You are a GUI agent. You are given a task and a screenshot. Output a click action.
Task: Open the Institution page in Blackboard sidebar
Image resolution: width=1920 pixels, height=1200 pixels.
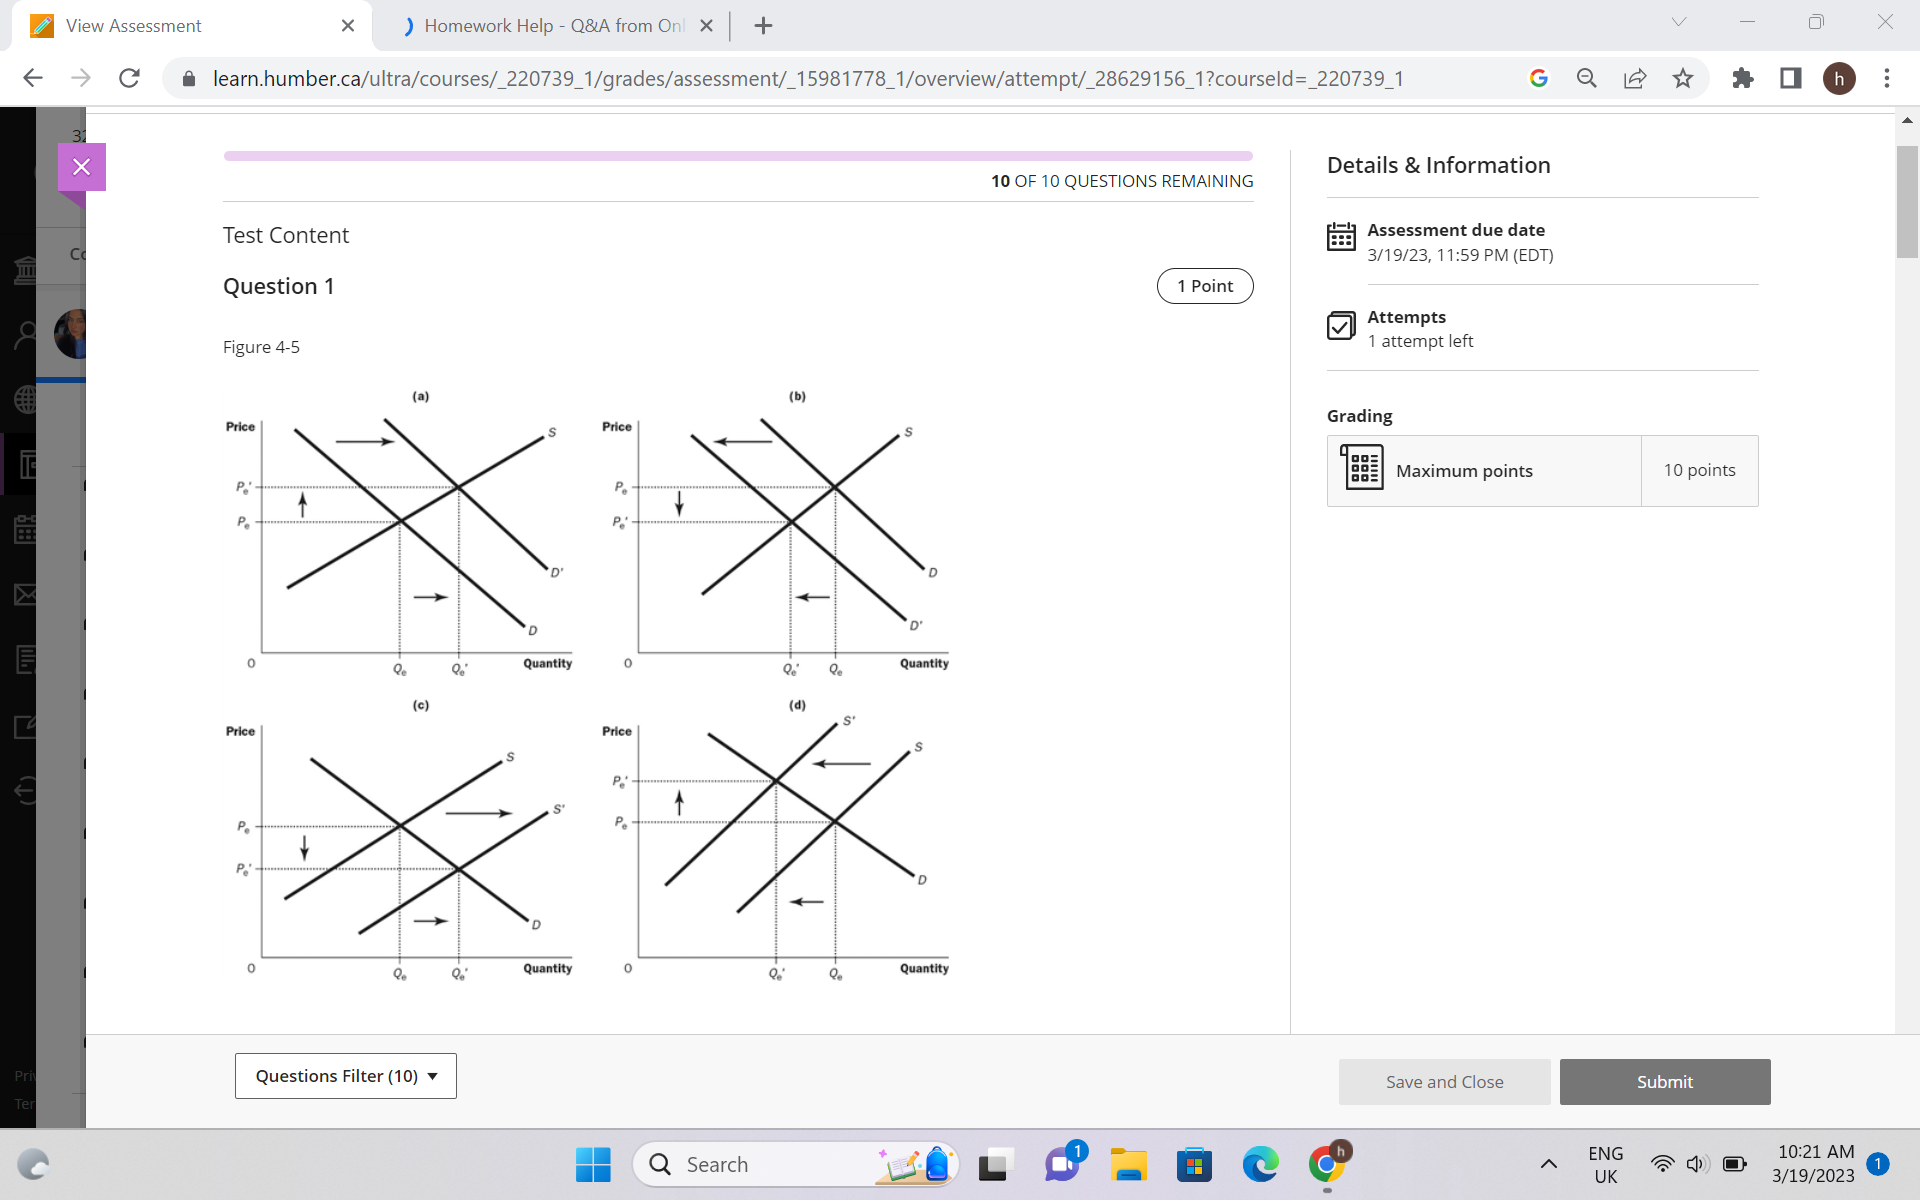[26, 269]
